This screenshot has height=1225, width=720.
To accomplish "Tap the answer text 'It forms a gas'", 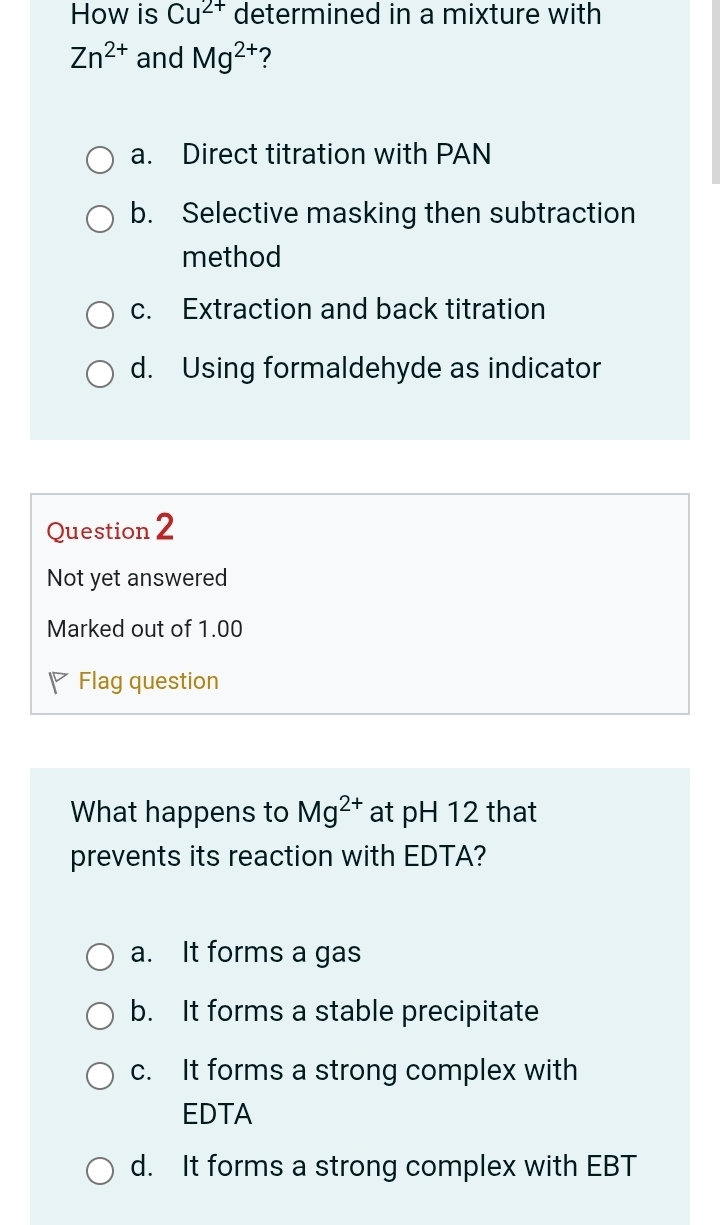I will pyautogui.click(x=271, y=953).
